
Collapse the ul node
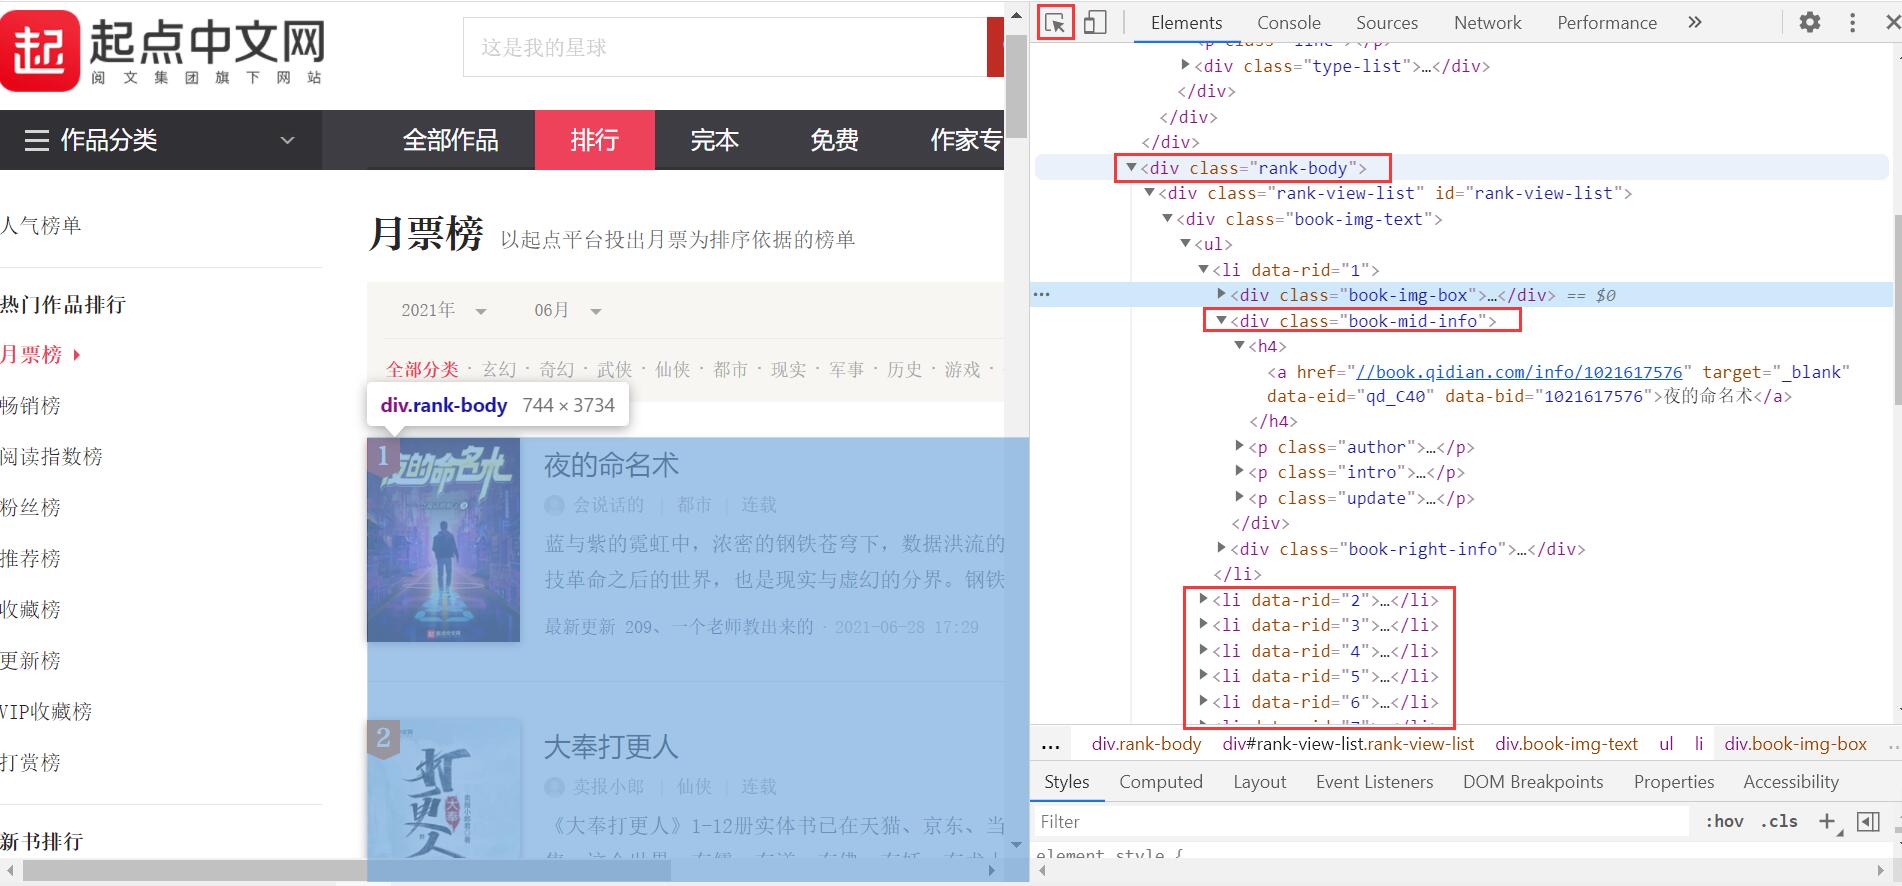pyautogui.click(x=1185, y=244)
